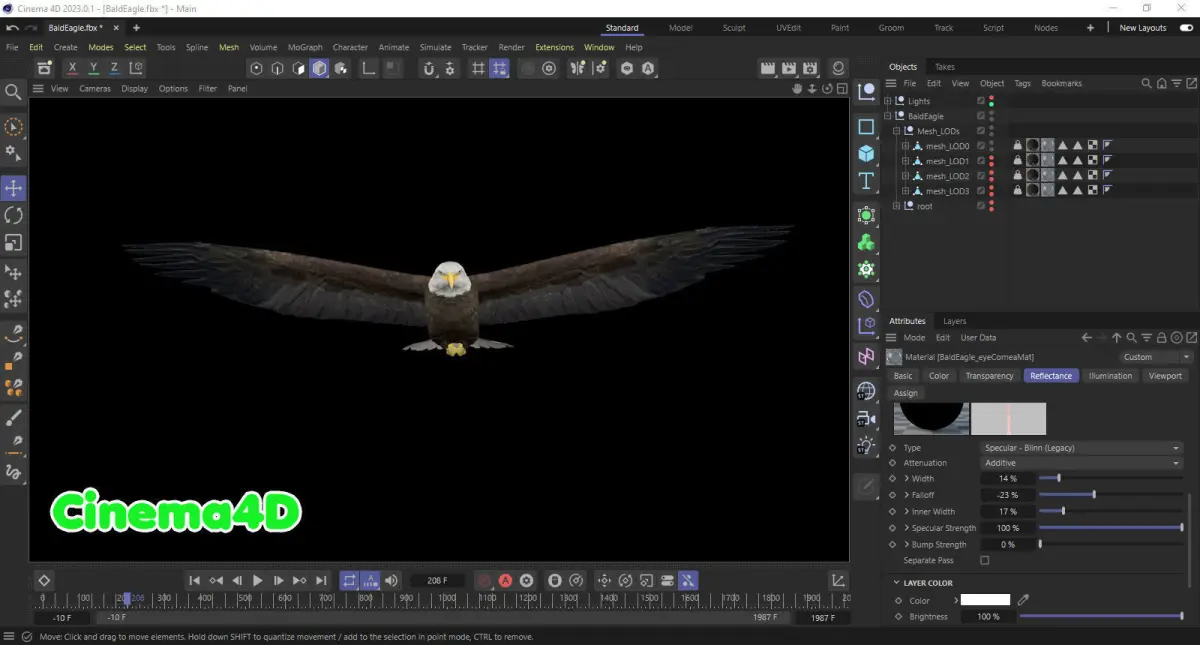Screen dimensions: 1200x645
Task: Toggle timeline loop playback mode
Action: (349, 580)
